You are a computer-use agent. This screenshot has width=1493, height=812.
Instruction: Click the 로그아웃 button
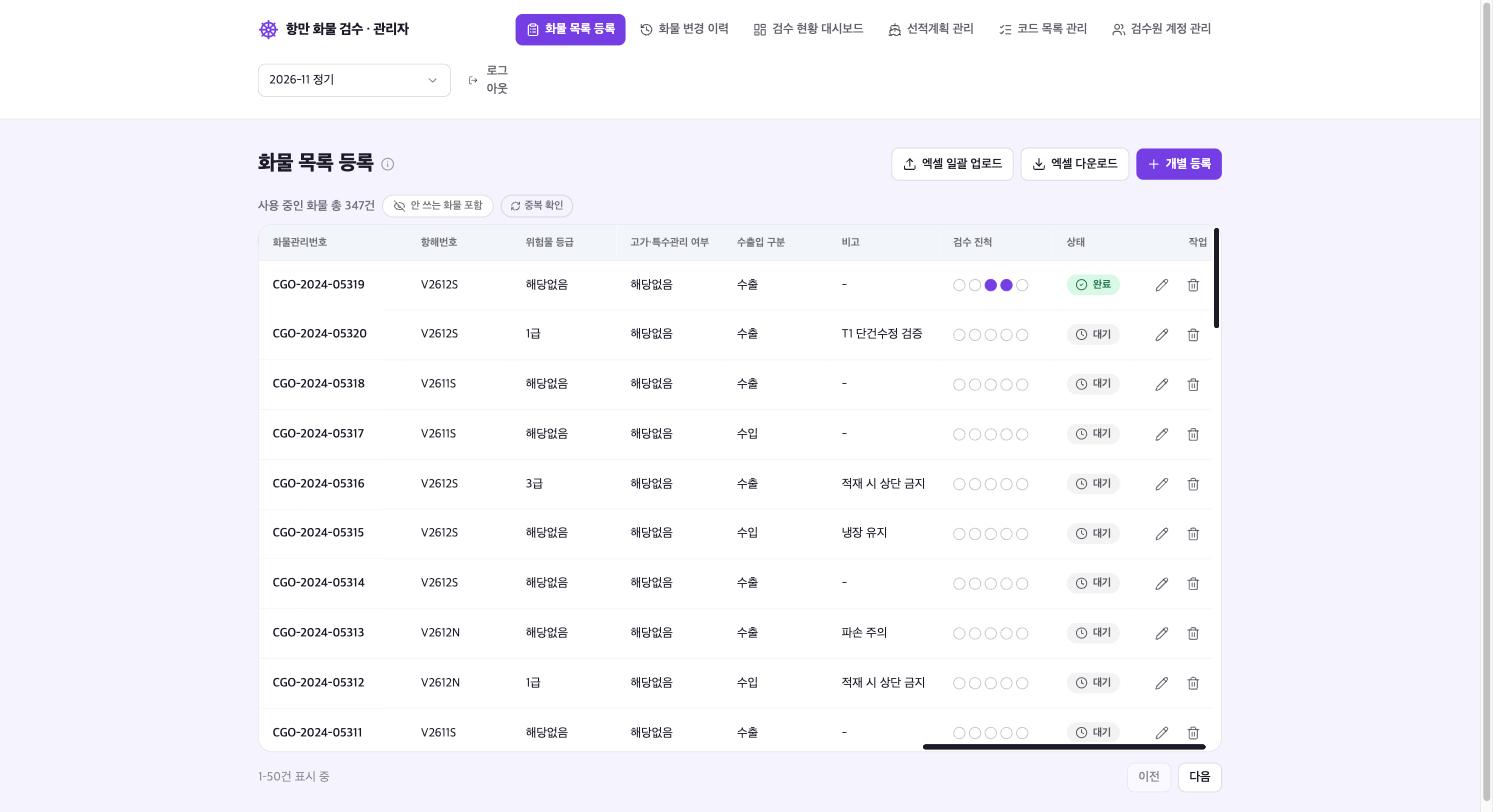pyautogui.click(x=489, y=80)
